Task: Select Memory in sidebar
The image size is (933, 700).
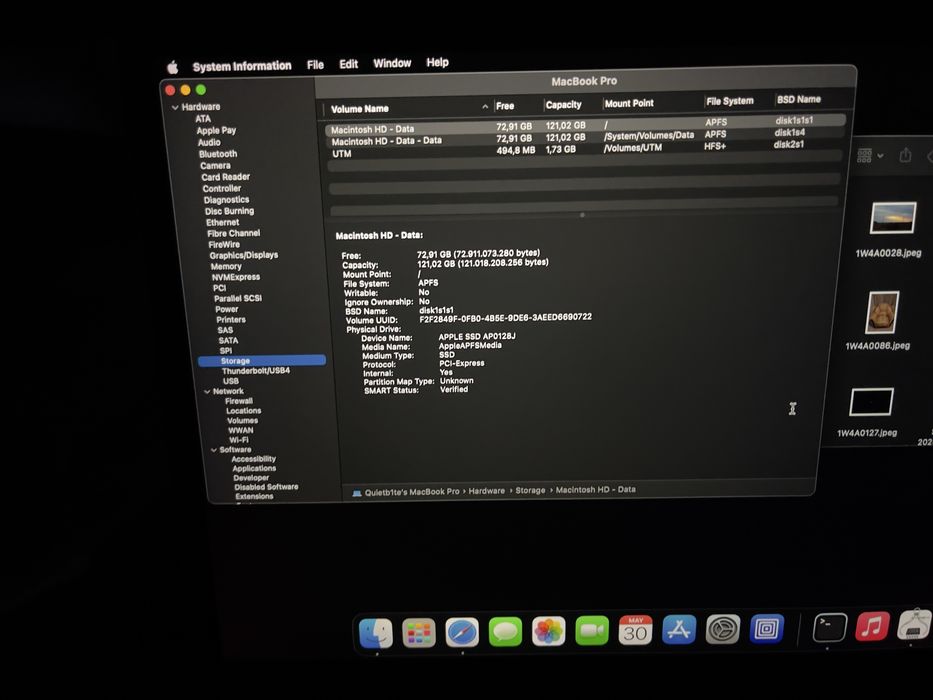Action: (x=226, y=267)
